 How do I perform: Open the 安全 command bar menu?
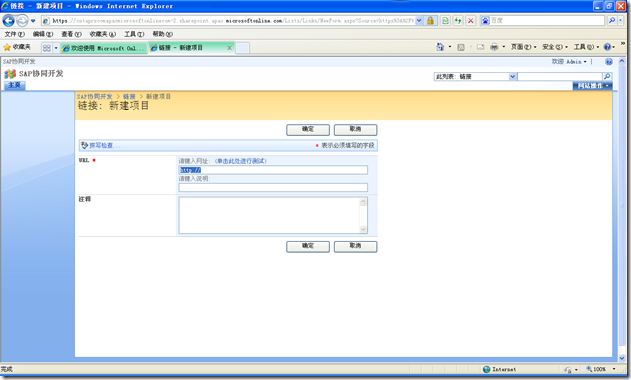tap(555, 47)
